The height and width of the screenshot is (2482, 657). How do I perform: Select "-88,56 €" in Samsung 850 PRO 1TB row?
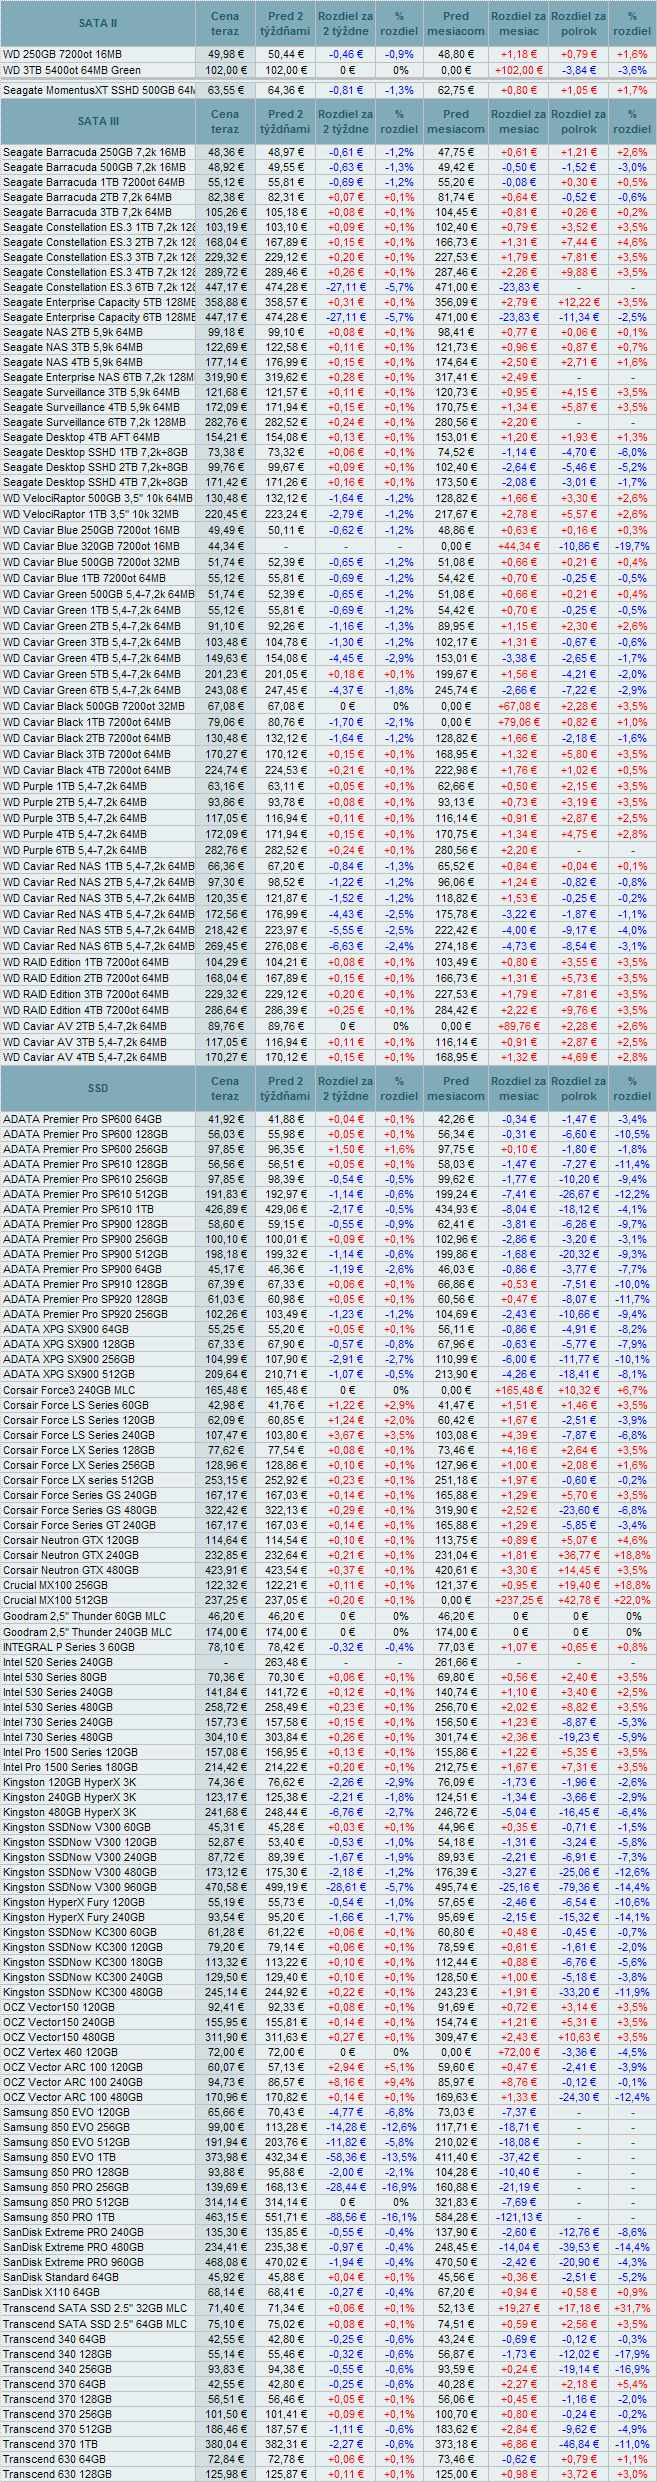click(346, 2217)
